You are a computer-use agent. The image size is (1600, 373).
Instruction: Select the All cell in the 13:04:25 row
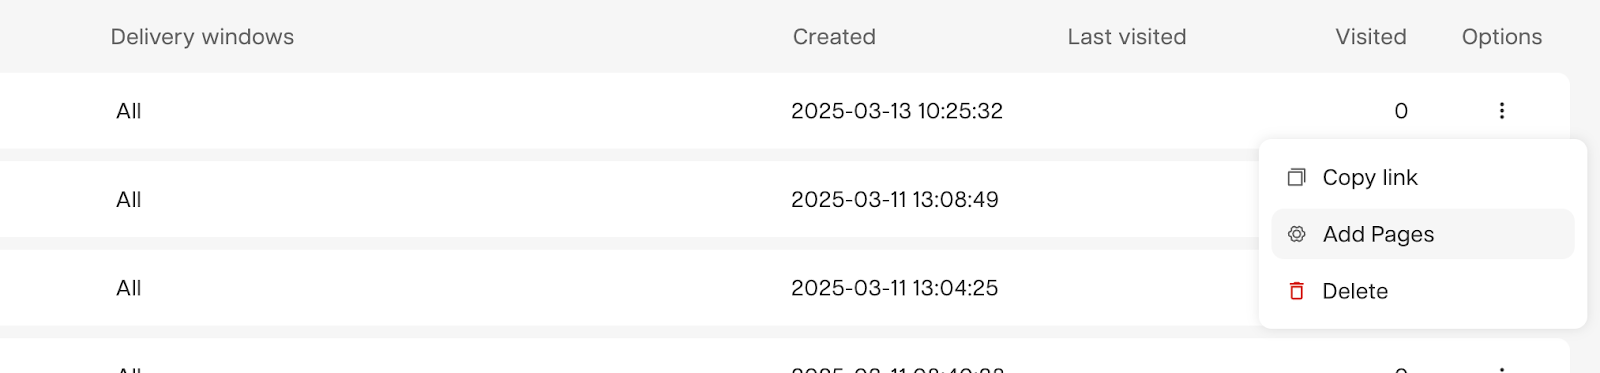coord(129,288)
